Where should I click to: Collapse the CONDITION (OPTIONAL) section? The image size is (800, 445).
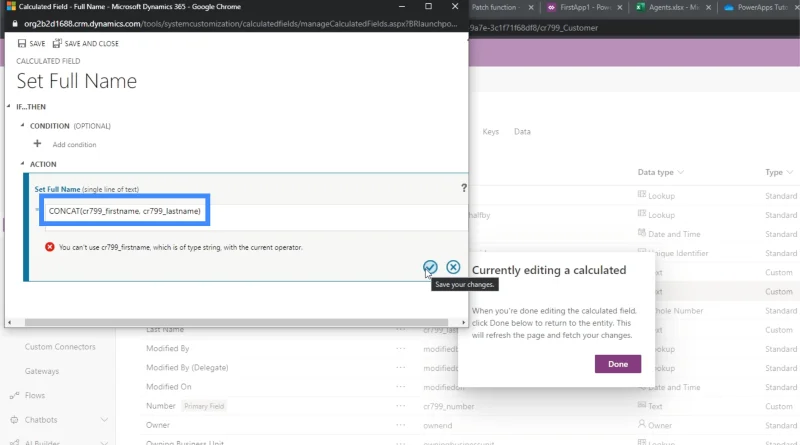tap(22, 125)
